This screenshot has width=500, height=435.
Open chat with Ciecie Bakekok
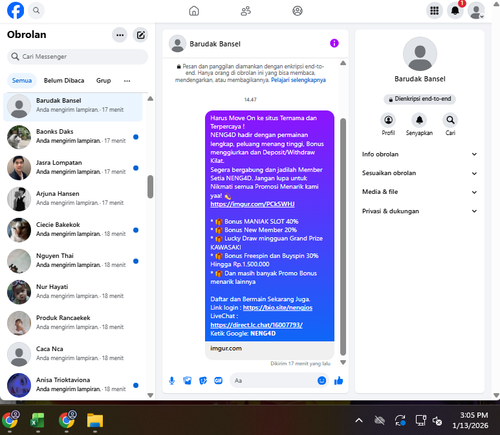73,229
